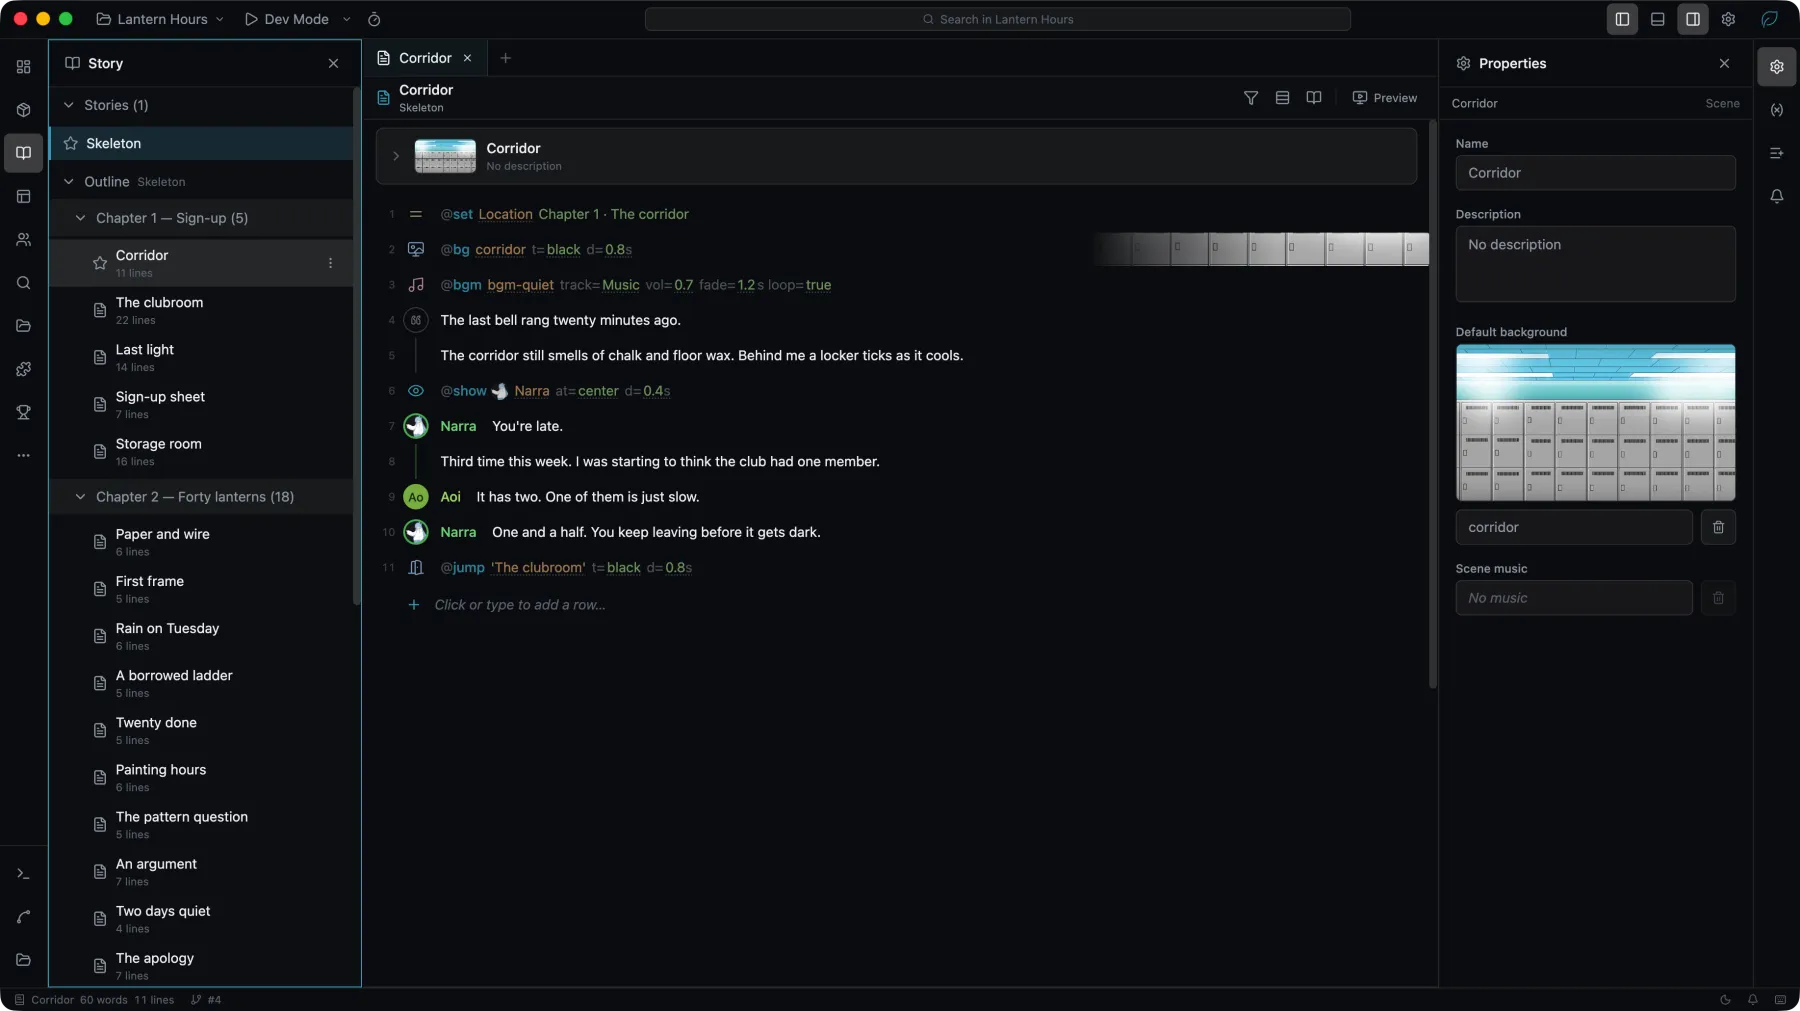The width and height of the screenshot is (1800, 1011).
Task: Click the Lantern Hours leaf icon top right
Action: [1769, 19]
